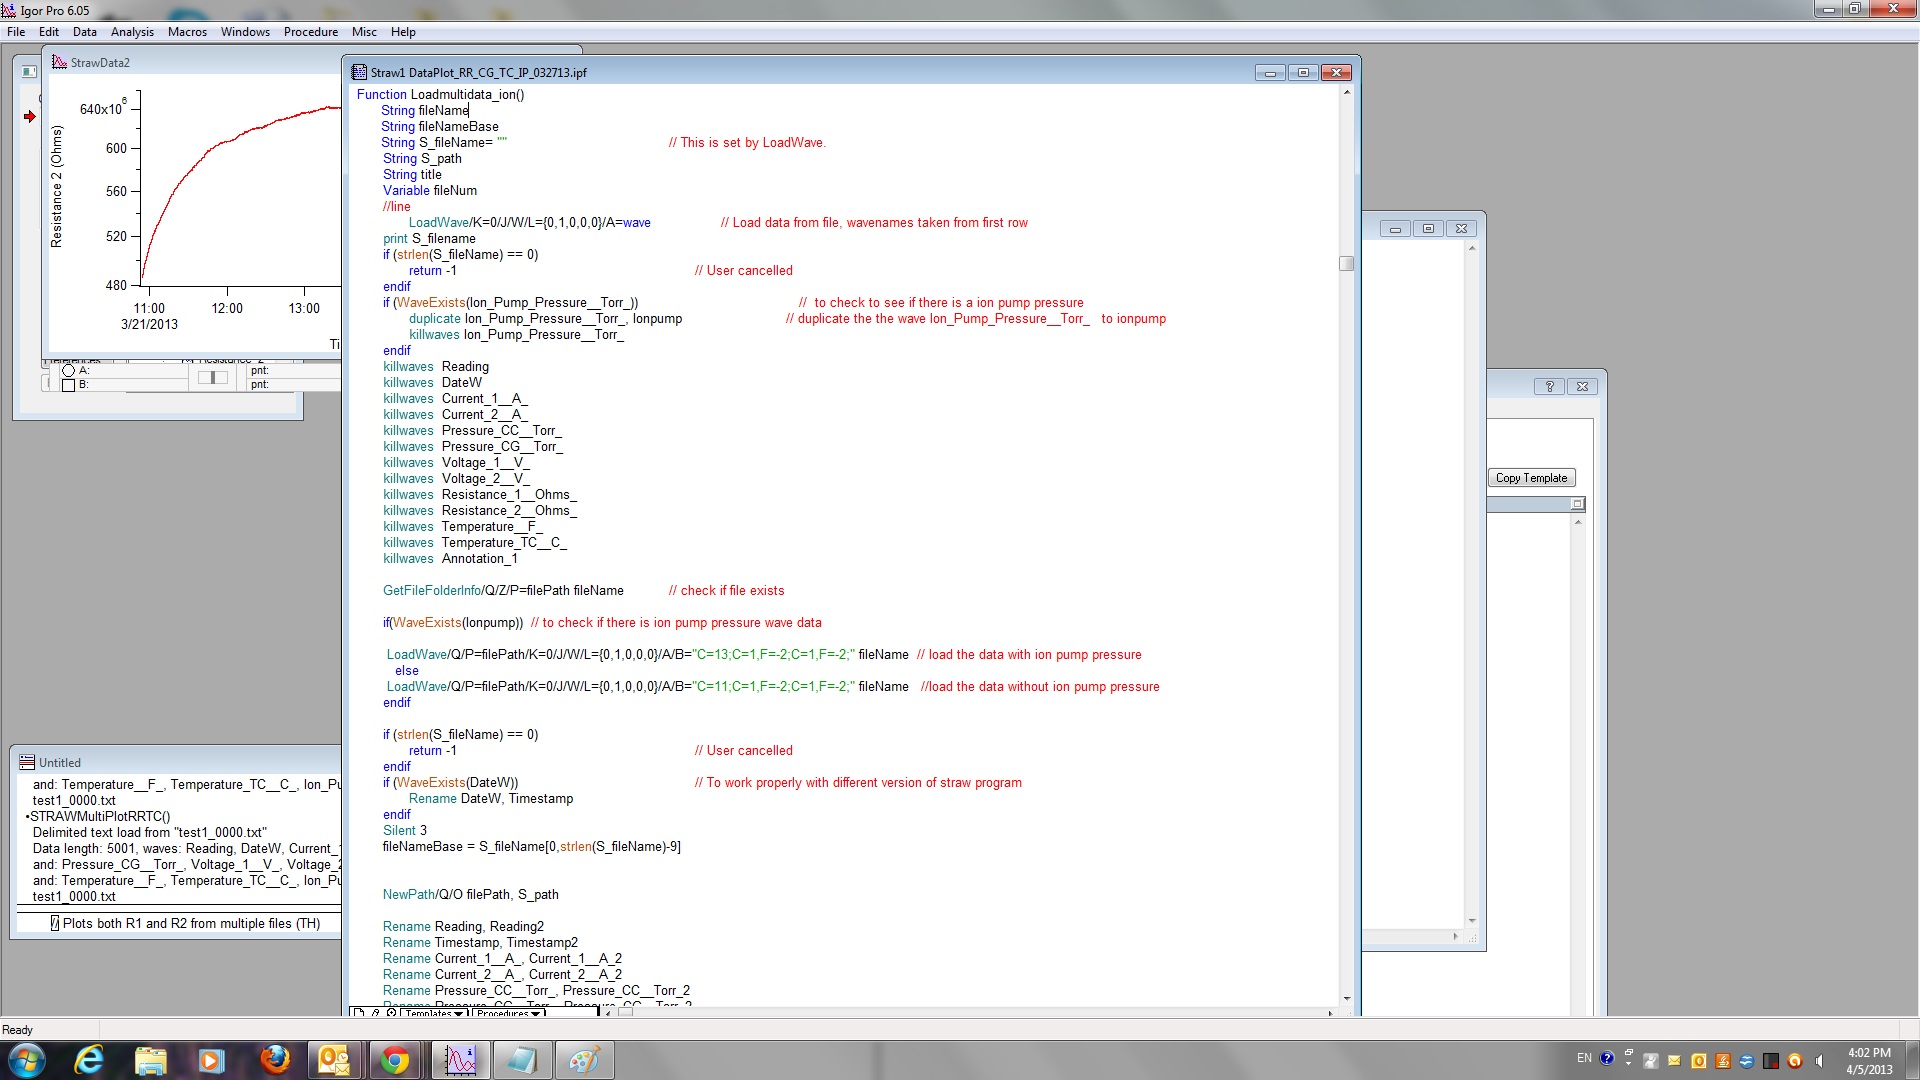The height and width of the screenshot is (1080, 1920).
Task: Click the Java update tray icon
Action: click(1722, 1061)
